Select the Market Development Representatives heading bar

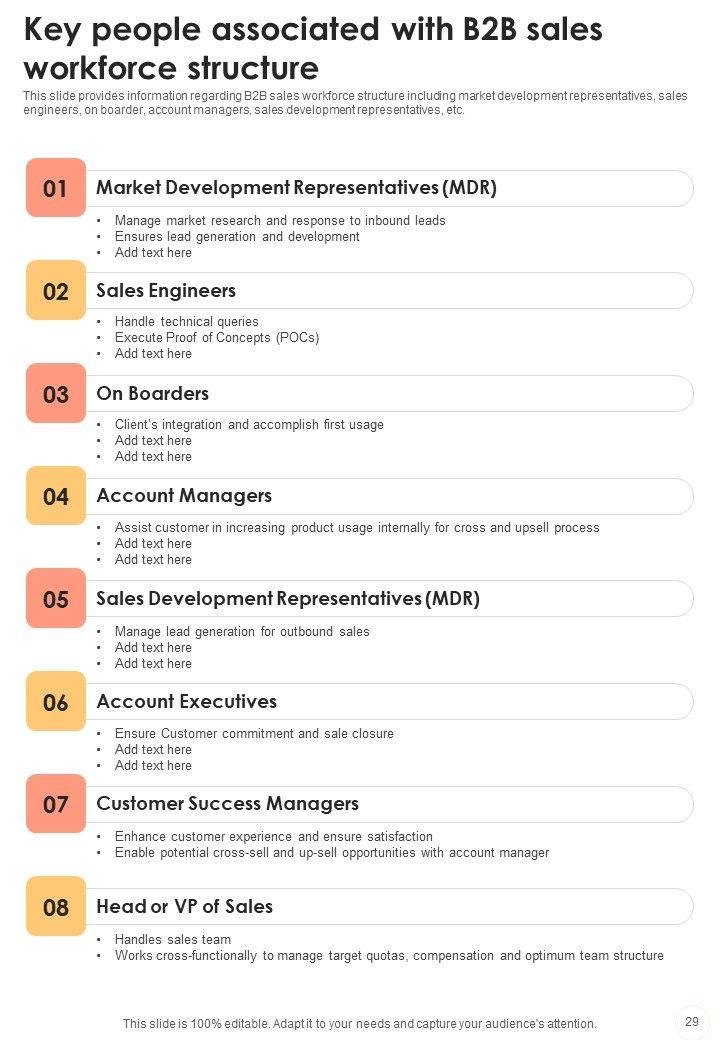[x=390, y=188]
